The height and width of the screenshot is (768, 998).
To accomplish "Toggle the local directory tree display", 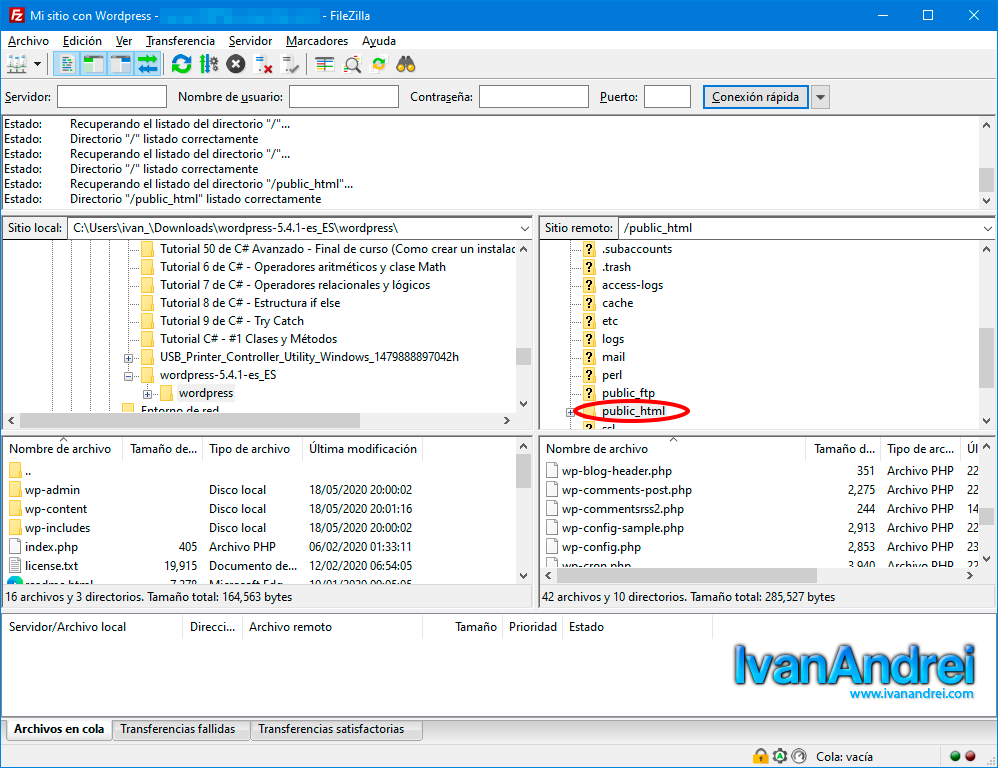I will tap(94, 64).
